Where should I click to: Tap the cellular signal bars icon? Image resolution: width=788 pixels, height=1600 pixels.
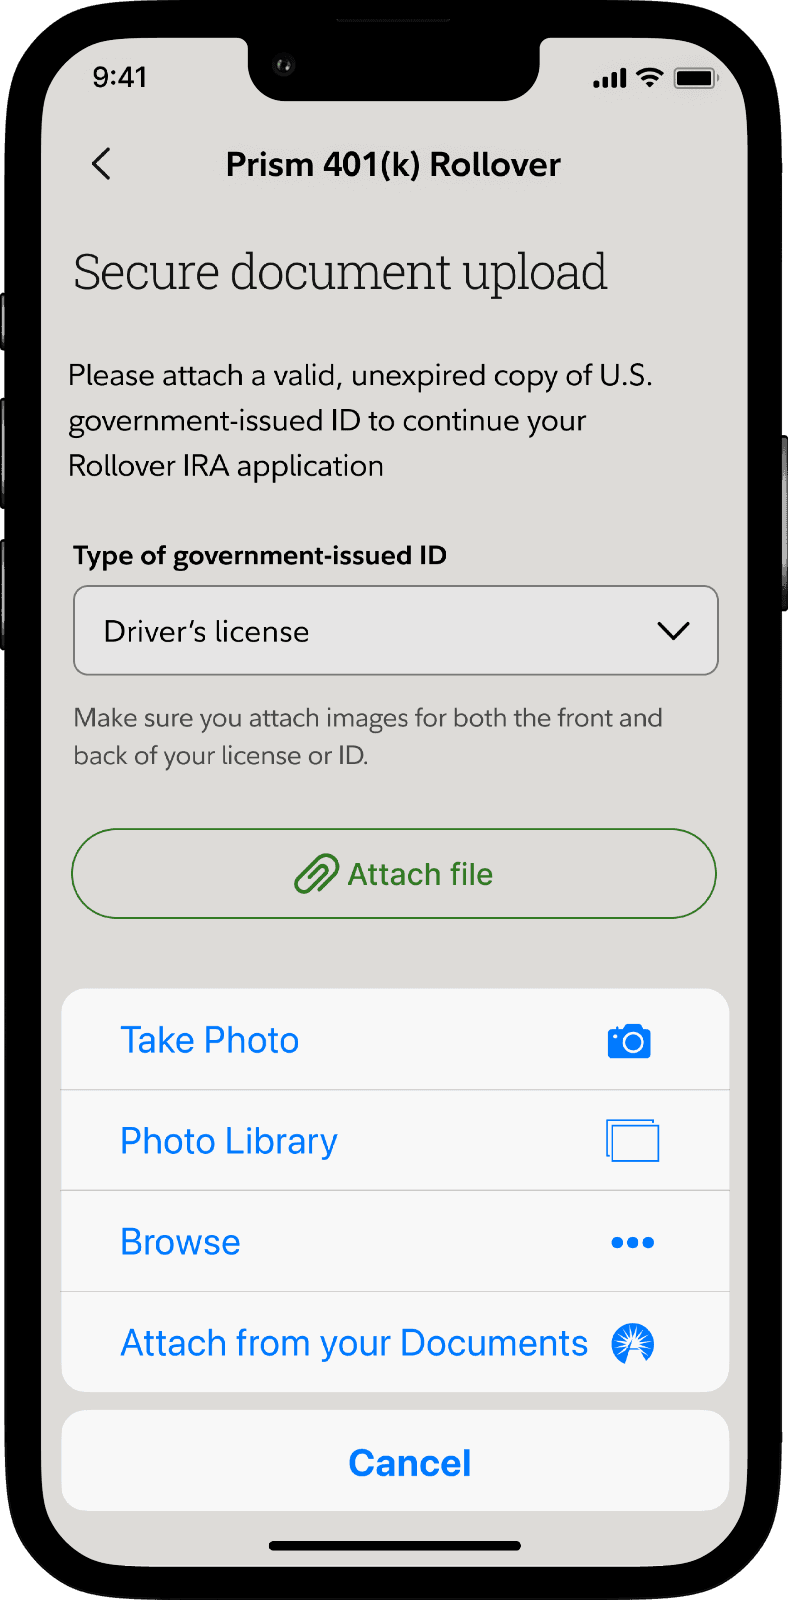click(609, 79)
